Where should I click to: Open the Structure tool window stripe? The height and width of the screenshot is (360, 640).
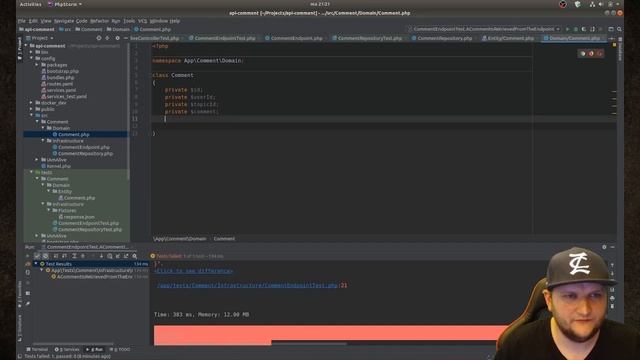[20, 329]
